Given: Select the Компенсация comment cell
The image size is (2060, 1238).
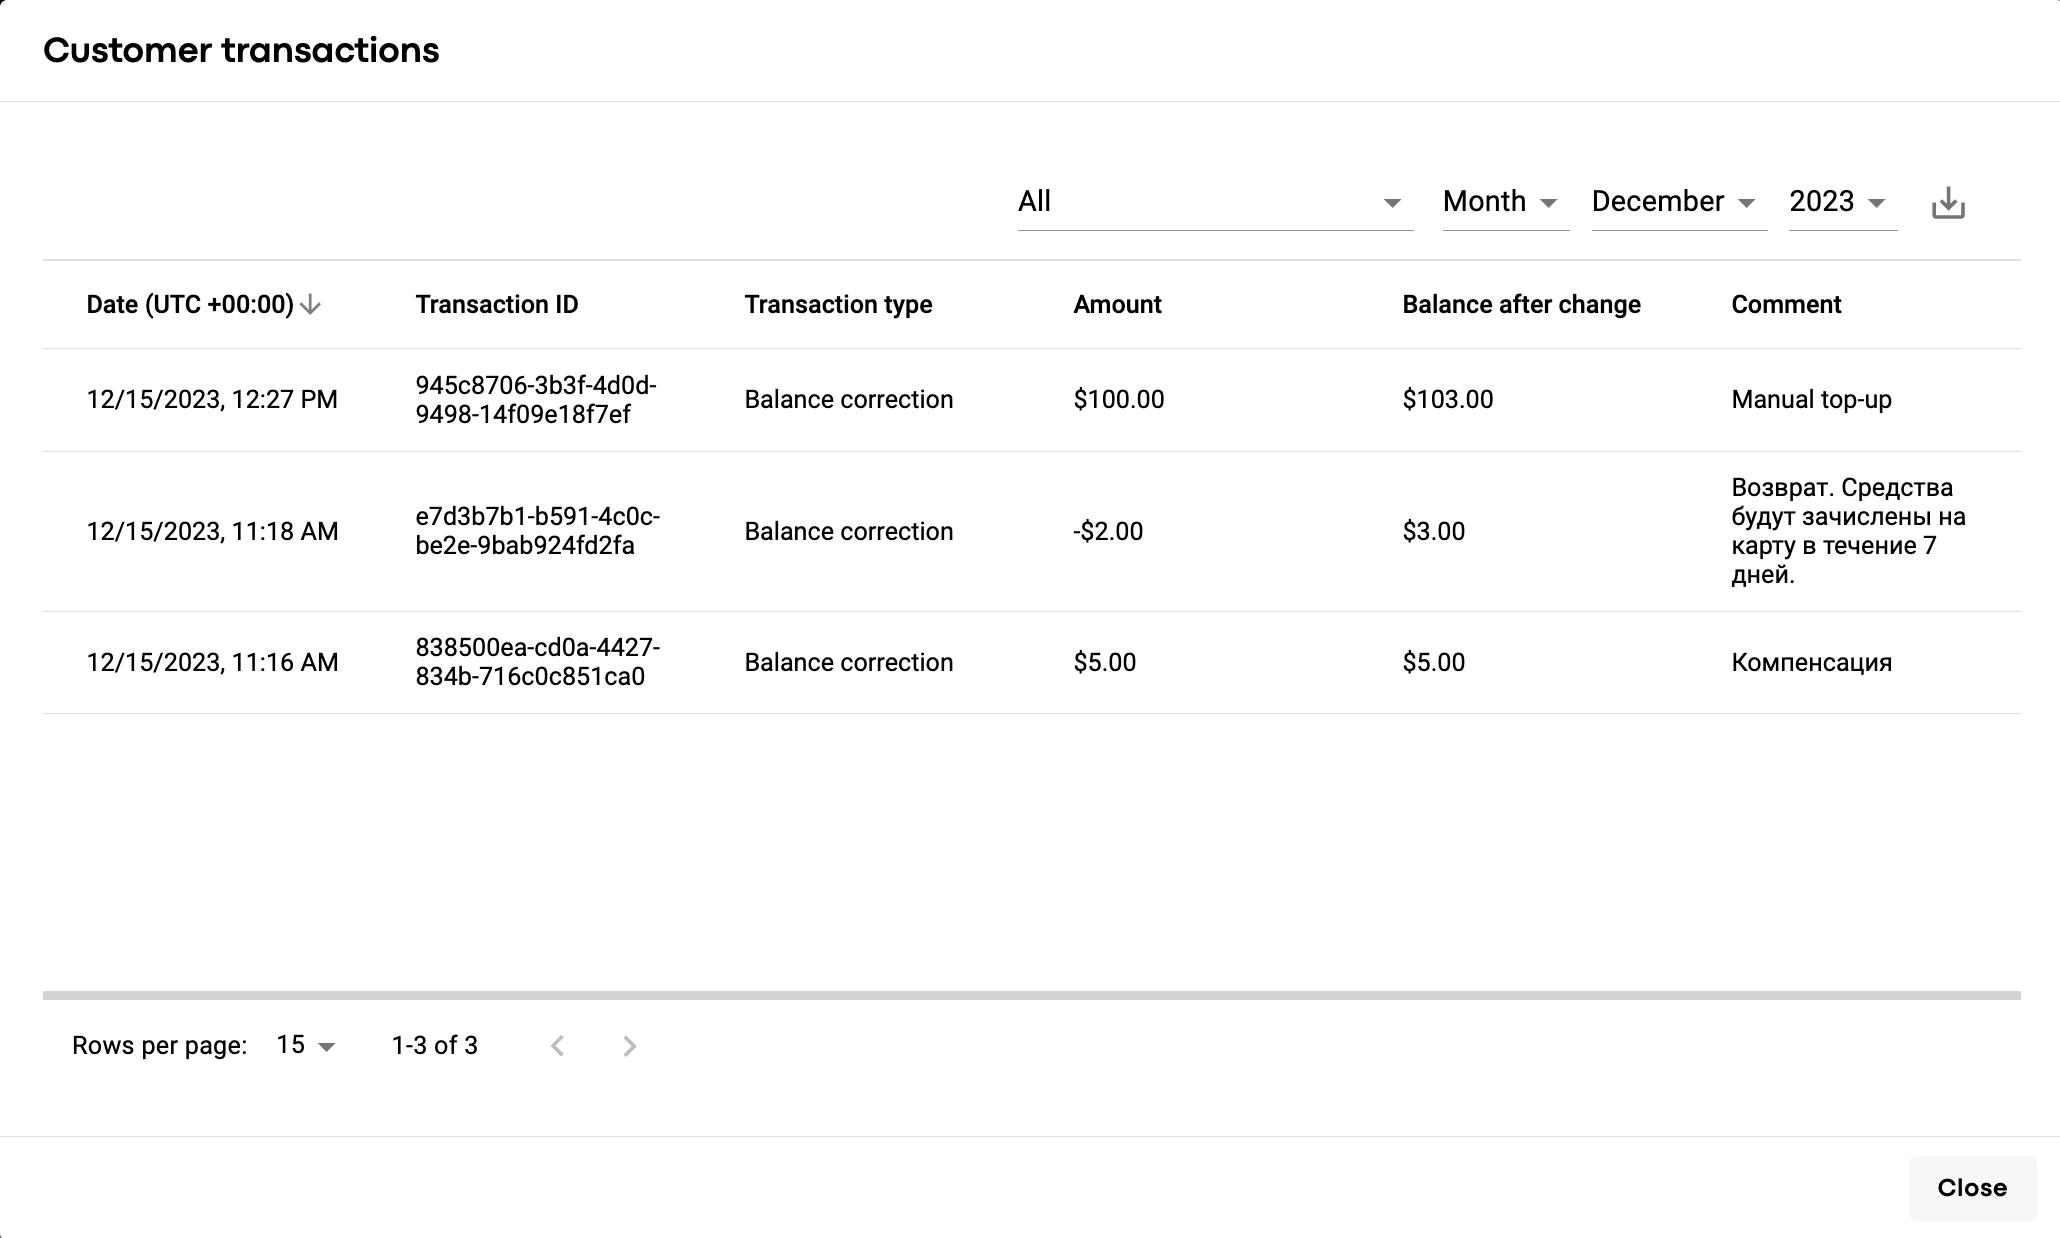Looking at the screenshot, I should [x=1811, y=663].
